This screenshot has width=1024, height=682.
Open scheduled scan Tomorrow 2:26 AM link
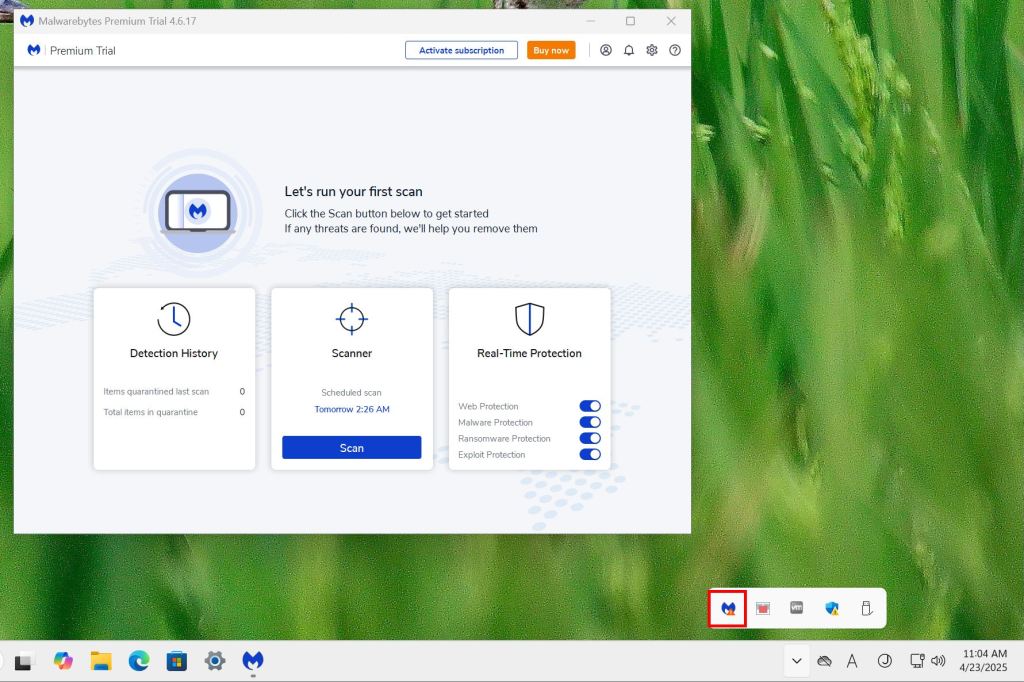click(351, 409)
